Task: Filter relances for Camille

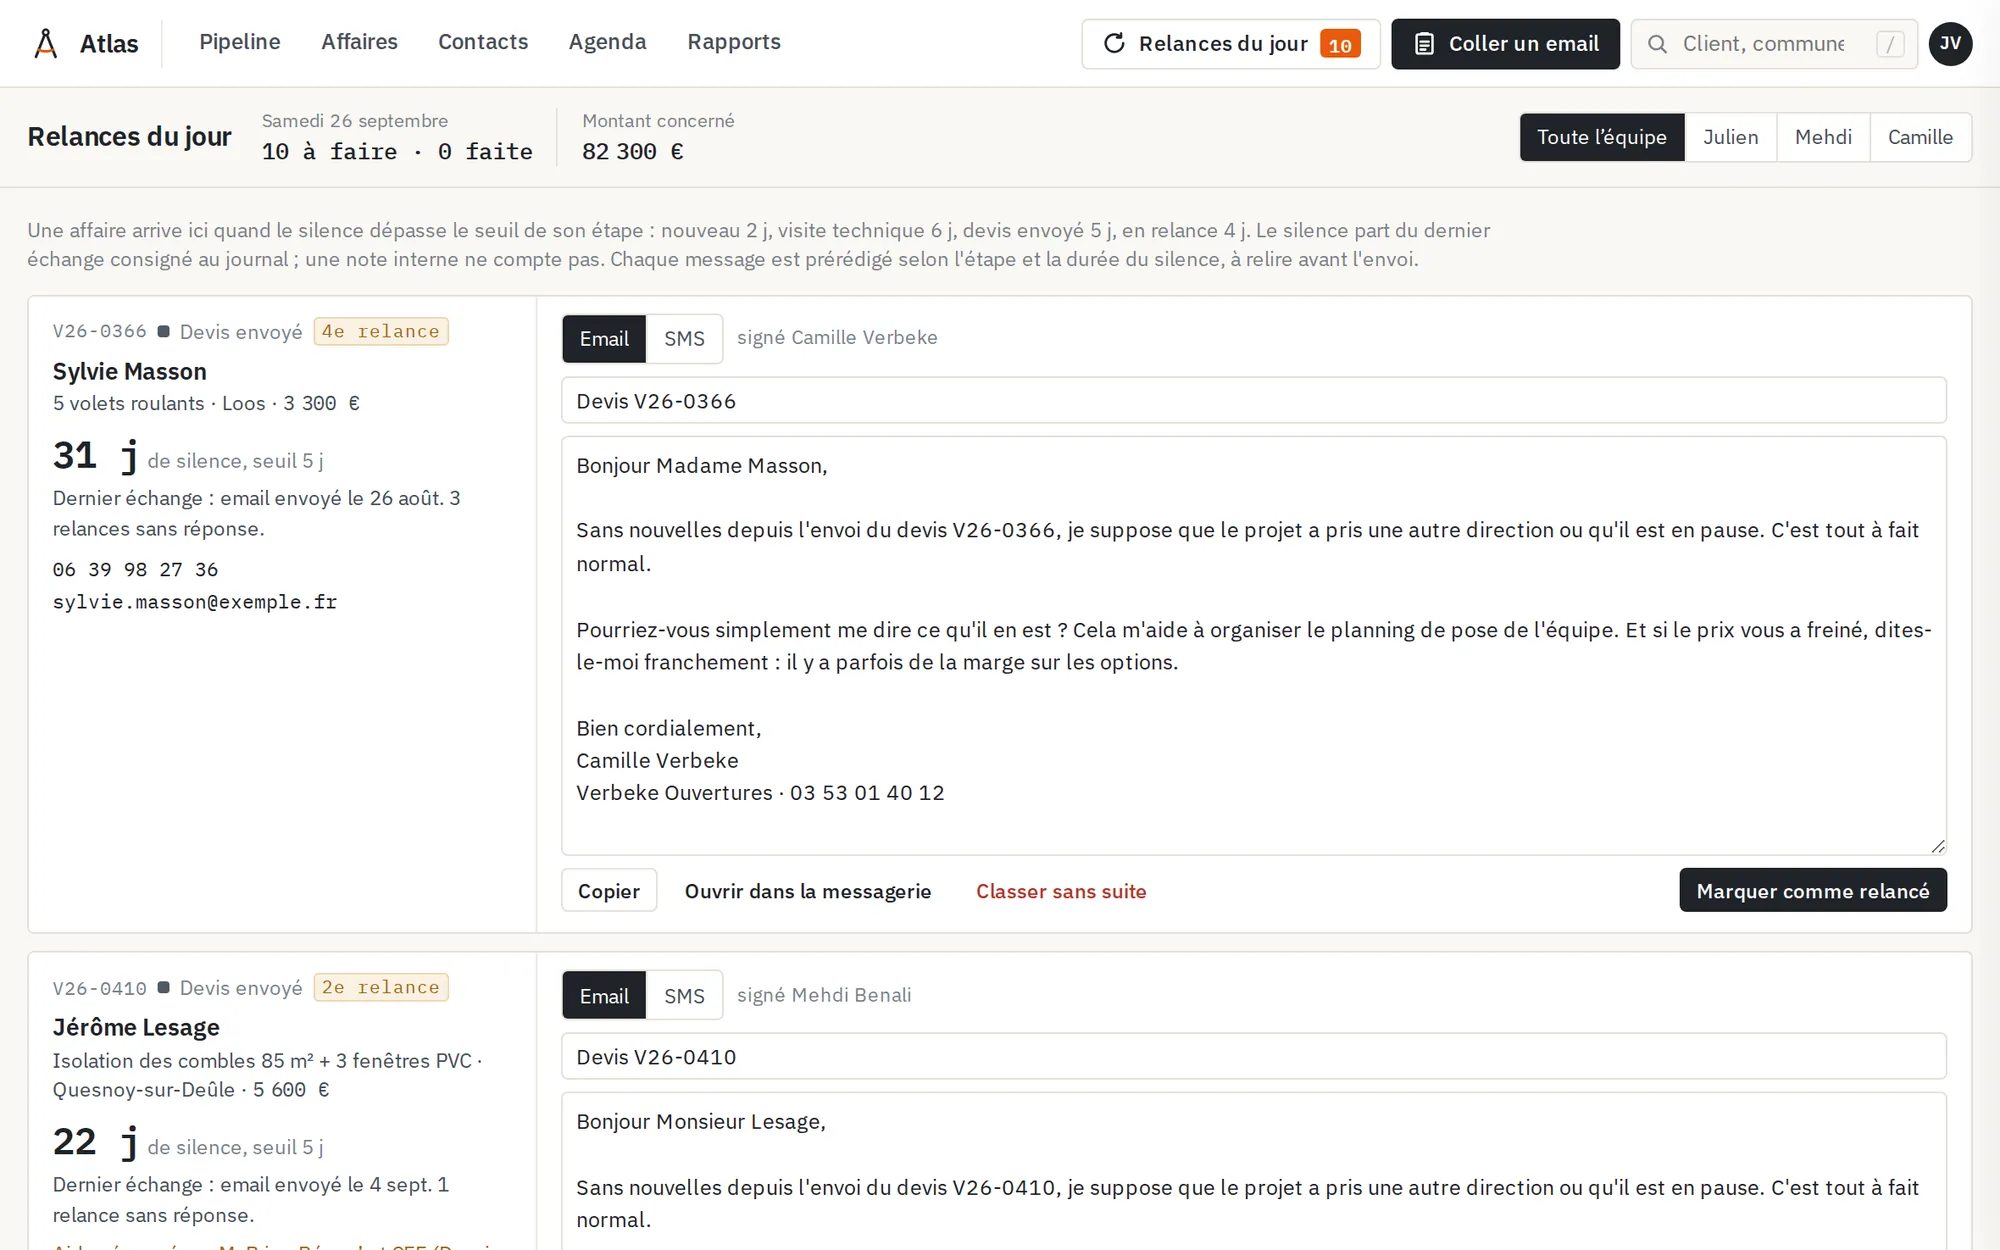Action: click(1920, 137)
